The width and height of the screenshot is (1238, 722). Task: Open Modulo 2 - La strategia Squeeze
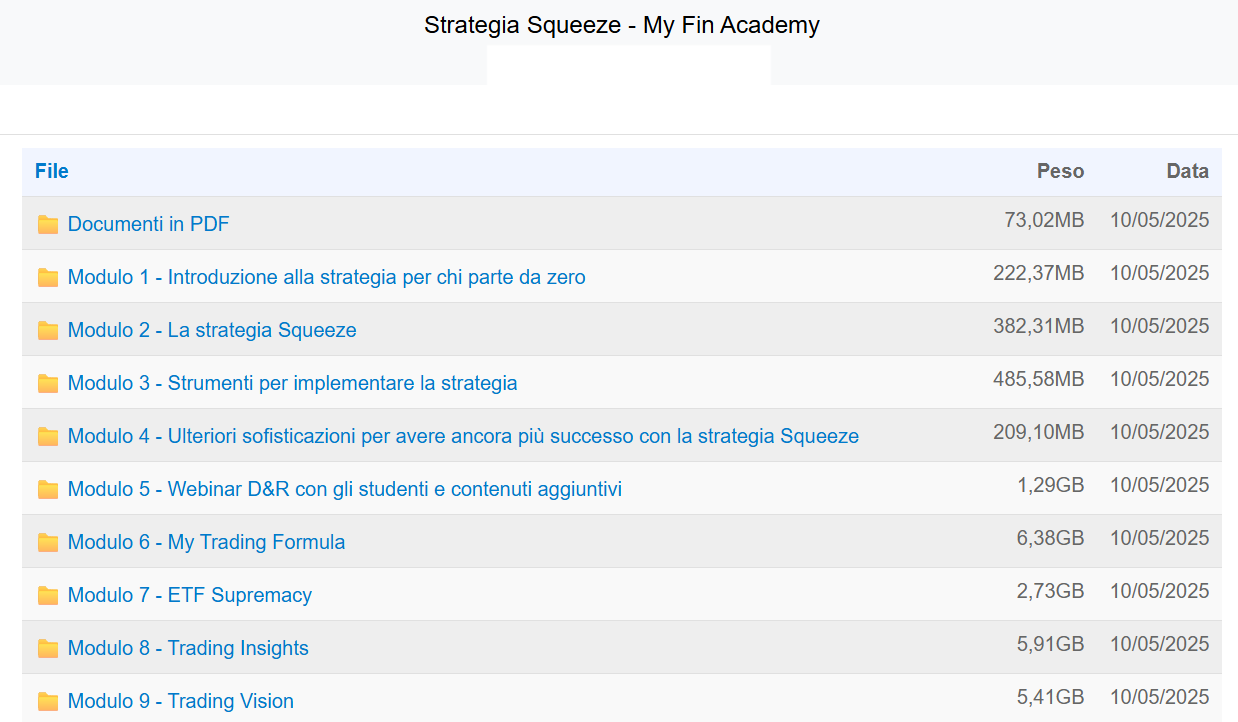pos(212,330)
